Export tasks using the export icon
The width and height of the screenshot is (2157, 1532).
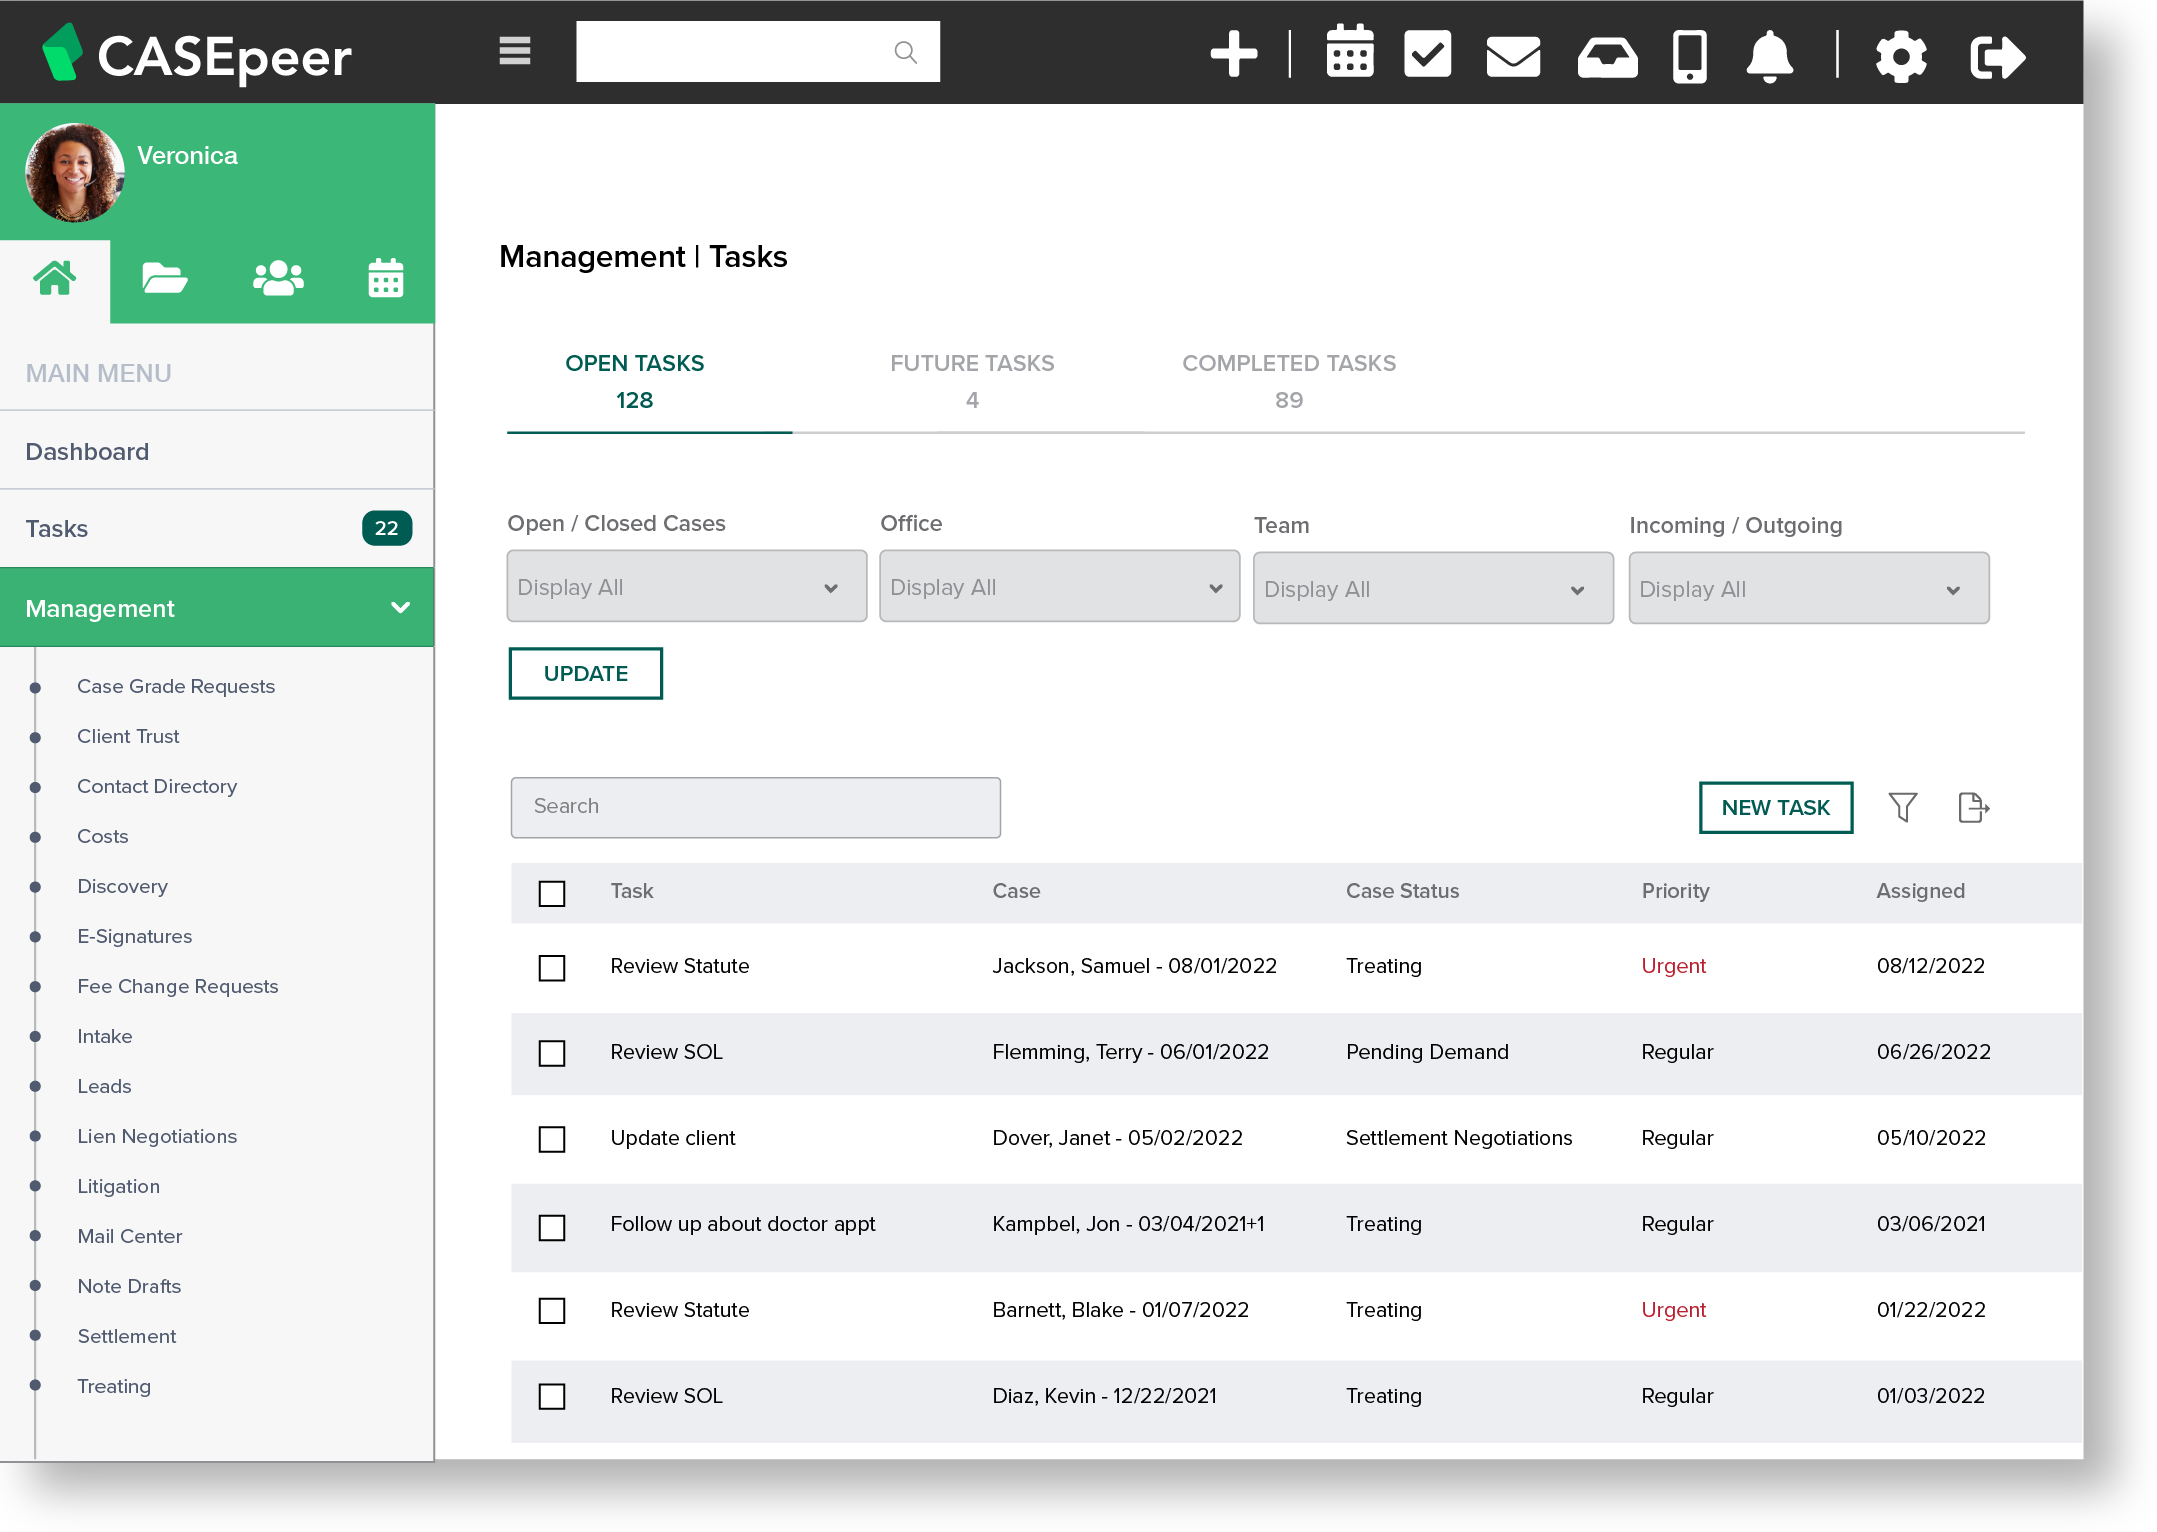1973,807
